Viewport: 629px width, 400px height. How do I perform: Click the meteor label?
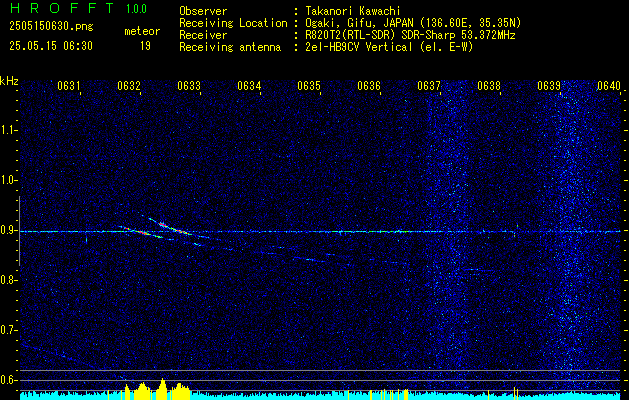click(142, 31)
